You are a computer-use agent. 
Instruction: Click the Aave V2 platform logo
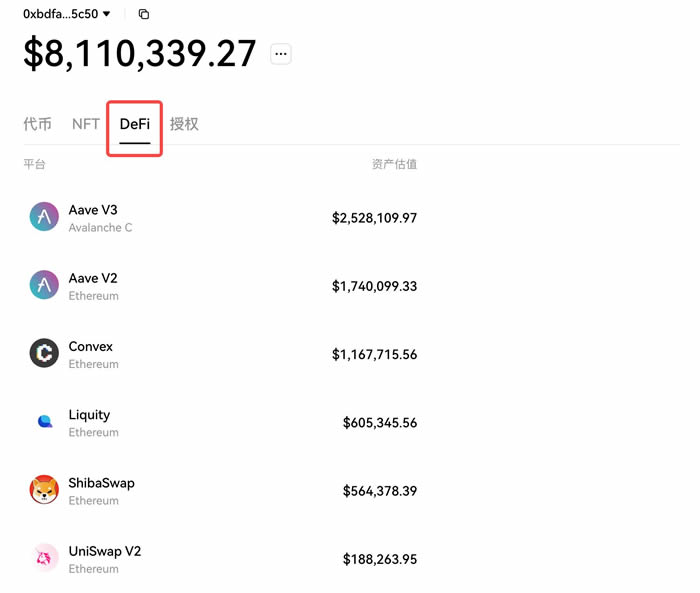pos(44,285)
